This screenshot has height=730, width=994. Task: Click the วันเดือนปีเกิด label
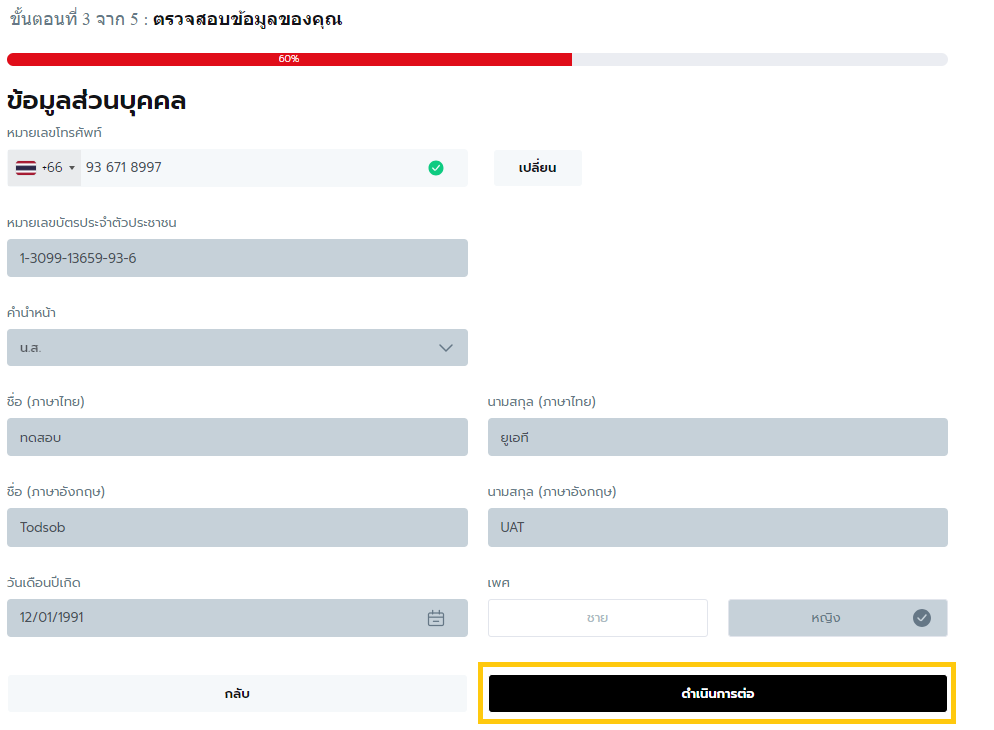44,583
